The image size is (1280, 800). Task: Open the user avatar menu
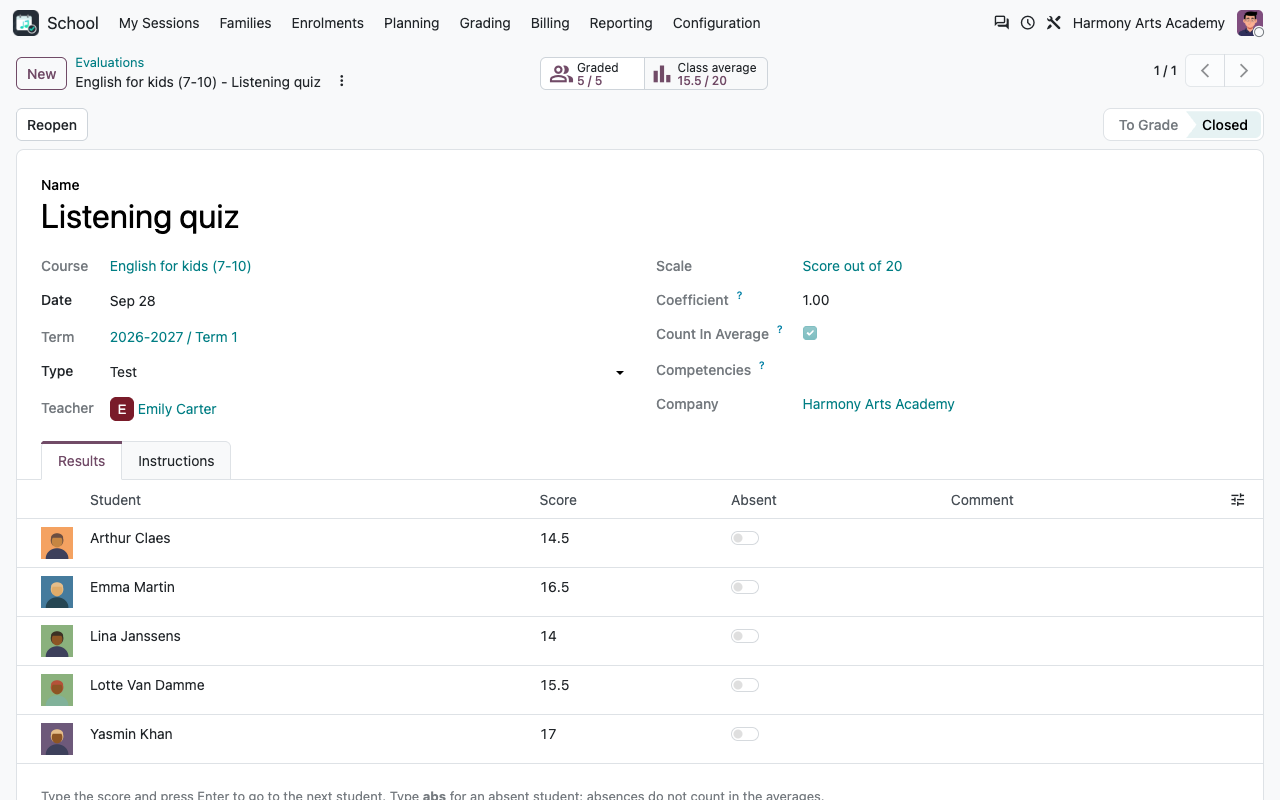pyautogui.click(x=1250, y=23)
